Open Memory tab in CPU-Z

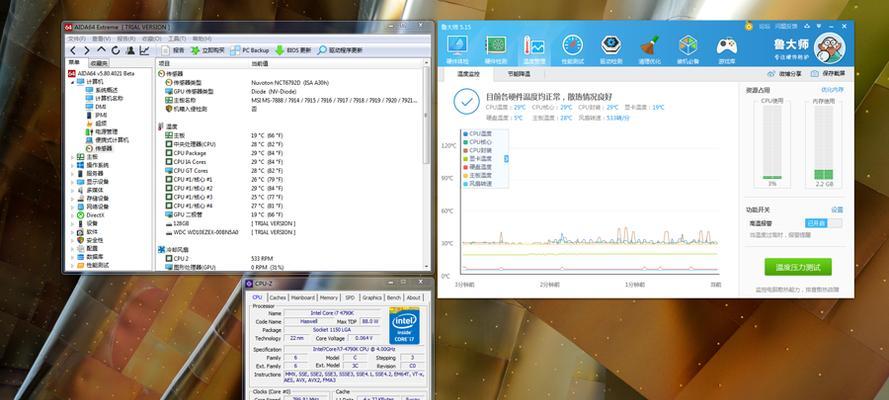329,297
